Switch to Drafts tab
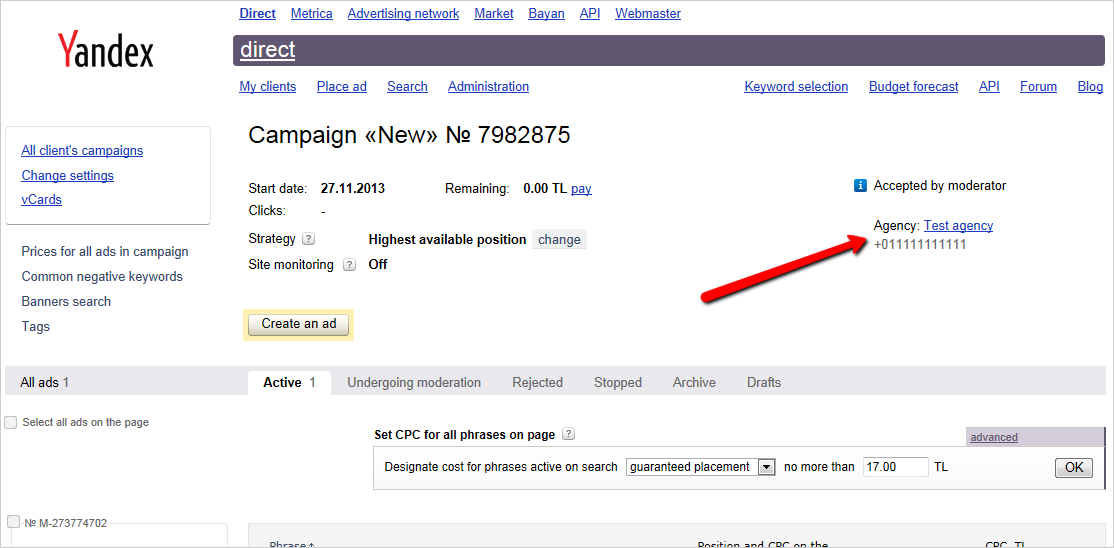 coord(764,382)
